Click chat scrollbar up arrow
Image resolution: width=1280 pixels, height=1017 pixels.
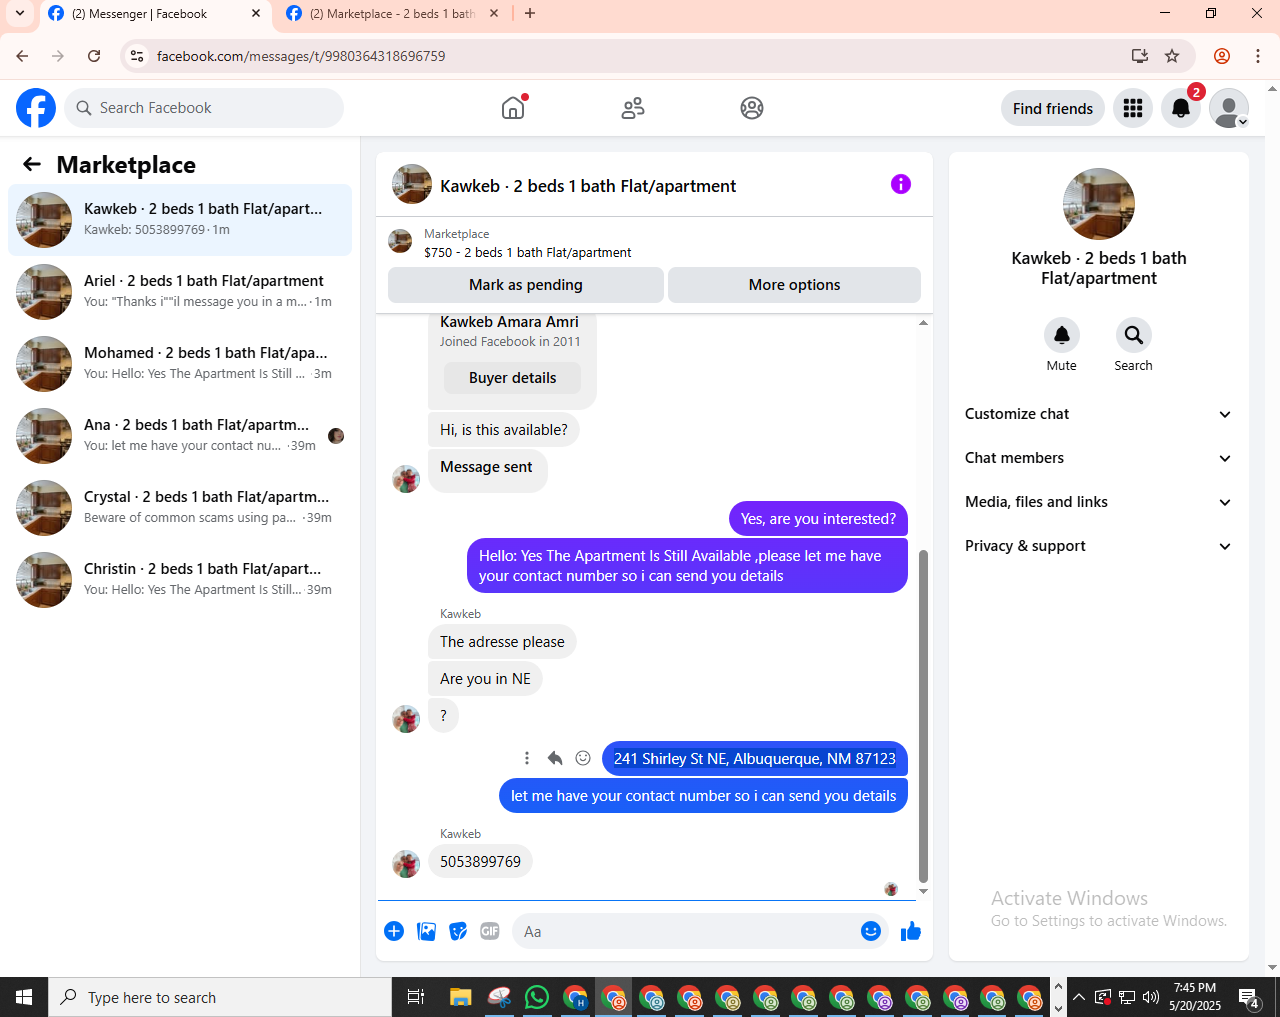(923, 322)
